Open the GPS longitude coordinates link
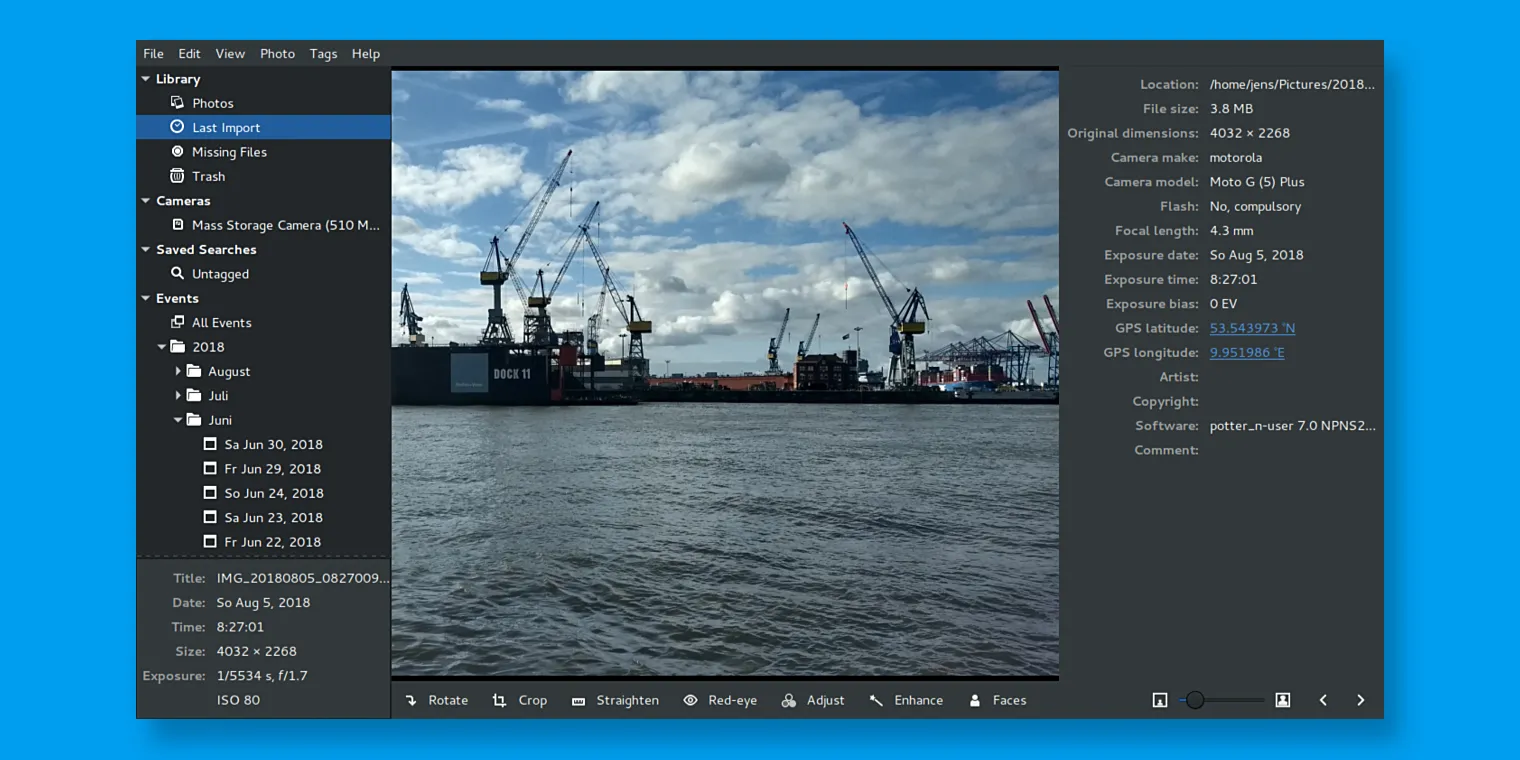The width and height of the screenshot is (1520, 760). click(x=1246, y=352)
